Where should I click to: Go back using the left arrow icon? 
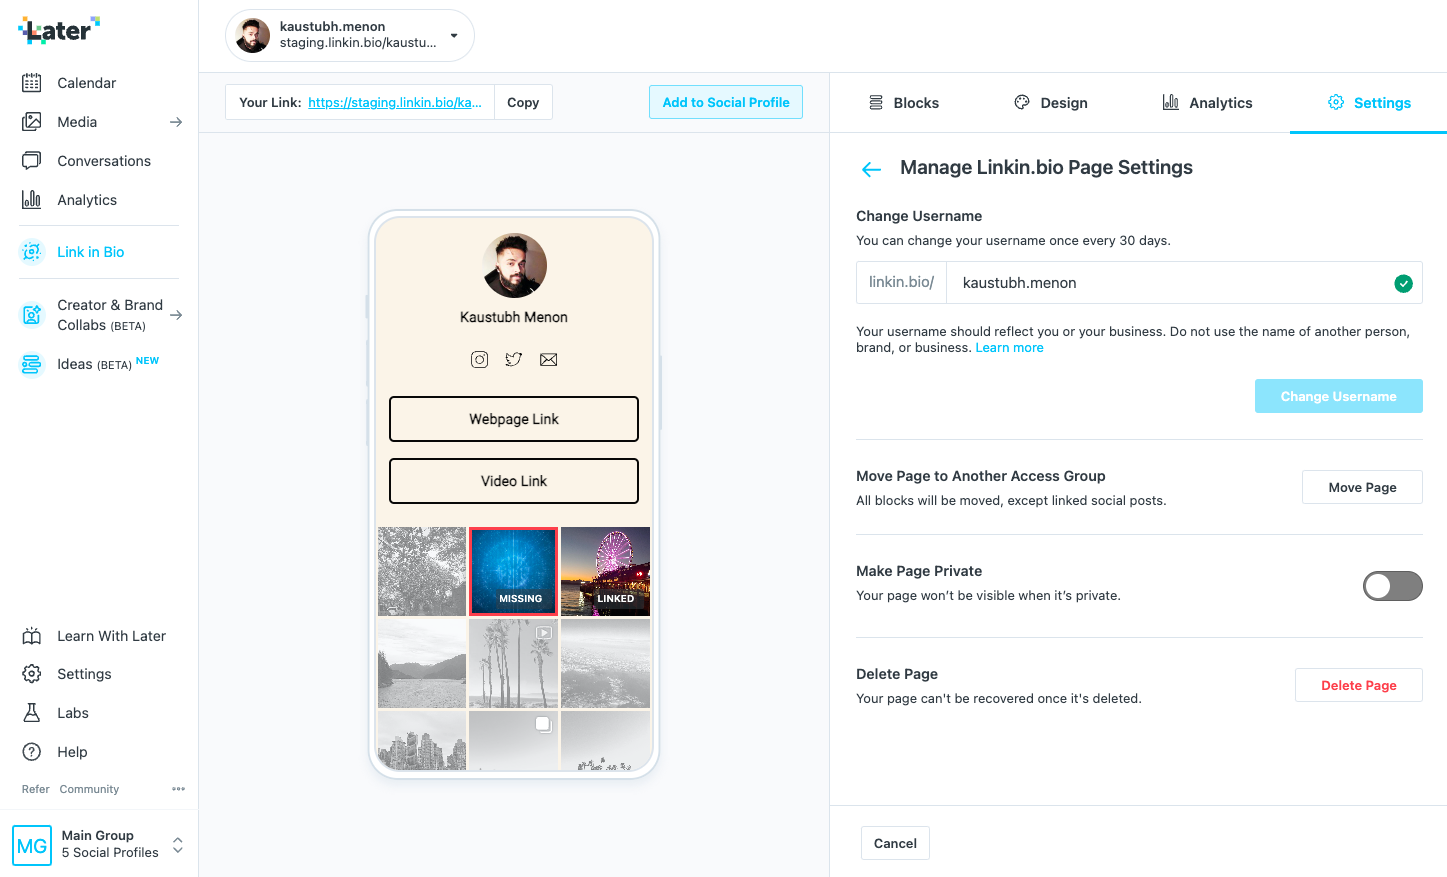tap(872, 169)
